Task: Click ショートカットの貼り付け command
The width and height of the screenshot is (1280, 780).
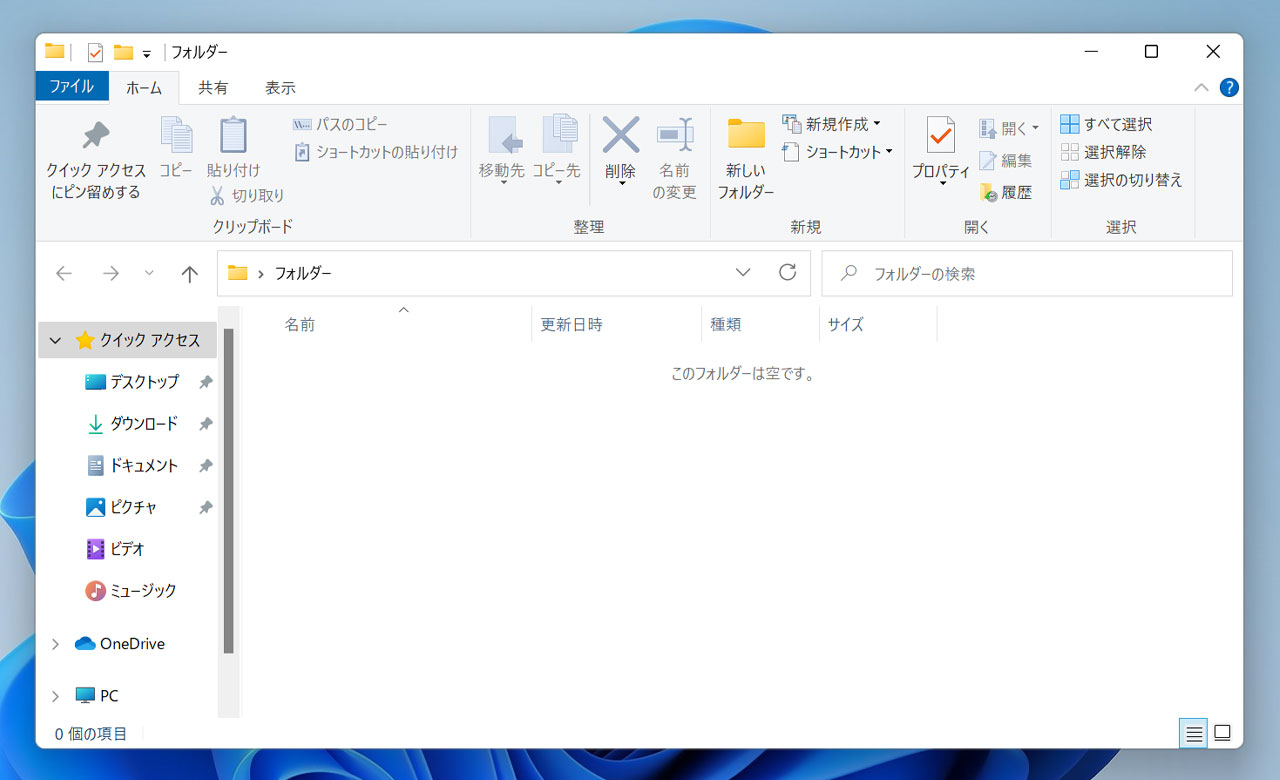Action: click(x=375, y=152)
